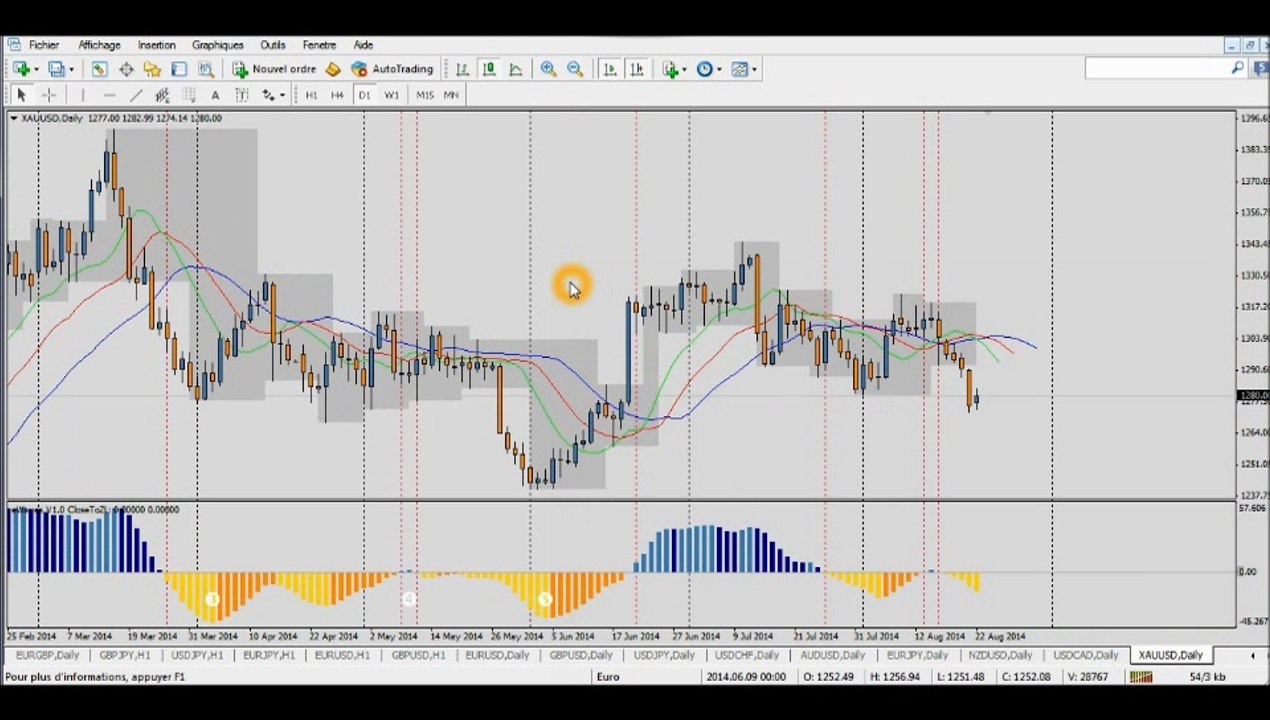The image size is (1270, 720).
Task: Click the Nouvel ordre button
Action: click(x=275, y=69)
